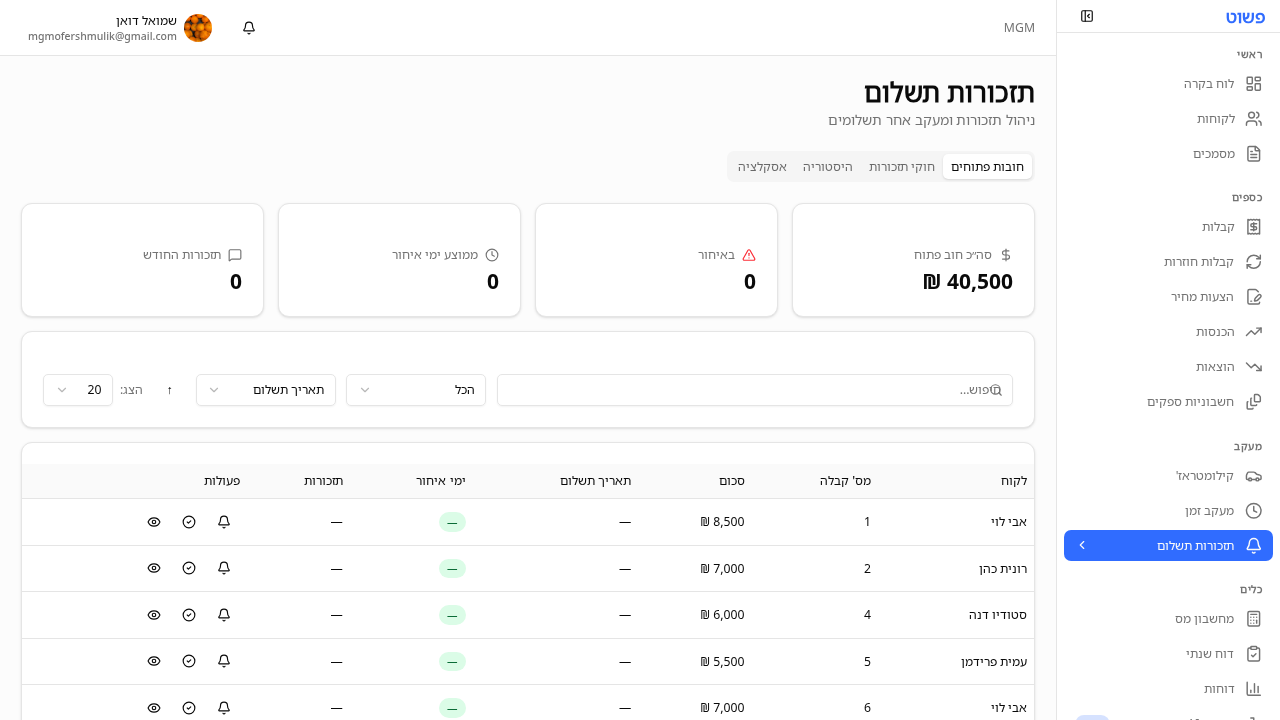Open the מחשבון מס tax calculator
The width and height of the screenshot is (1280, 720).
[1254, 618]
